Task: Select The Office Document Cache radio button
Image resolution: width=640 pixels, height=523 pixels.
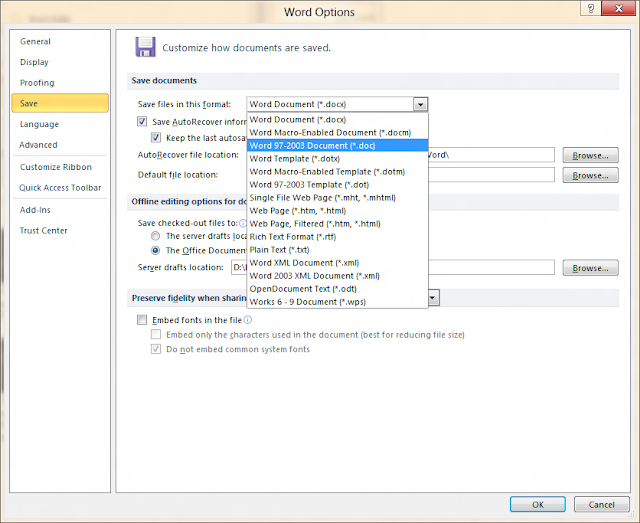Action: [156, 250]
